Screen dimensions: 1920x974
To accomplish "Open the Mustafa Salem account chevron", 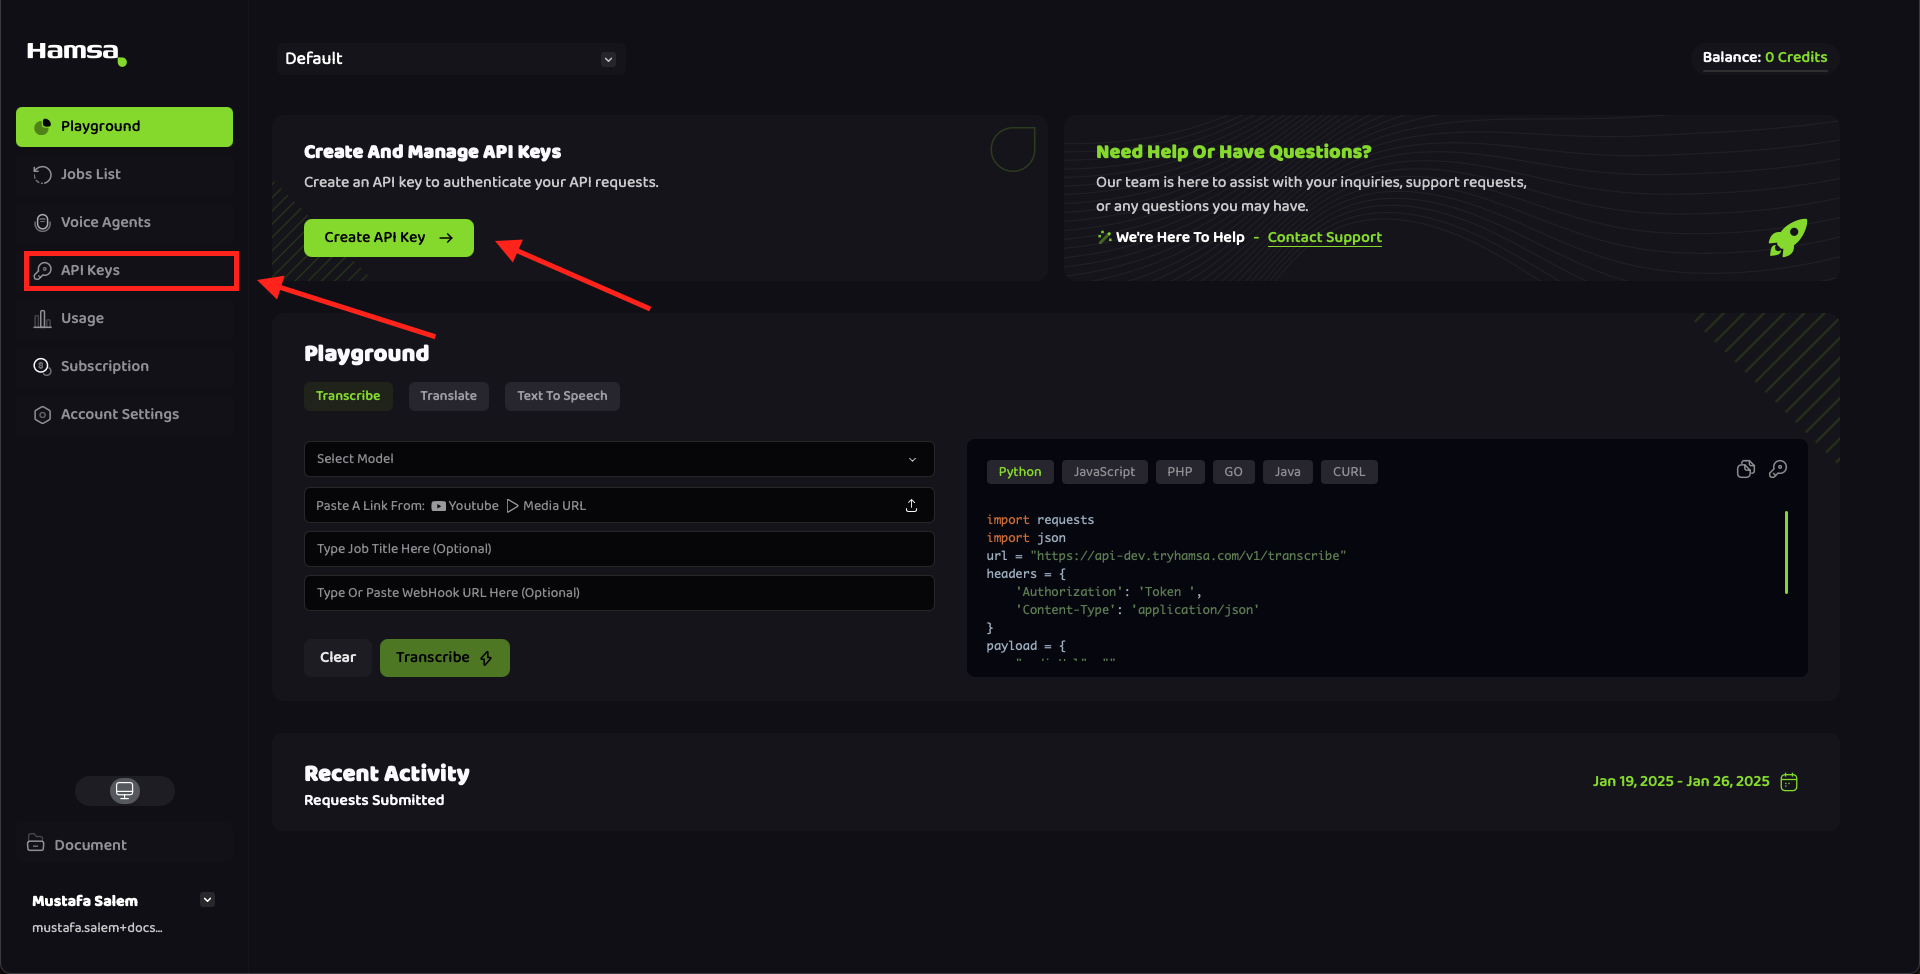I will pos(207,899).
